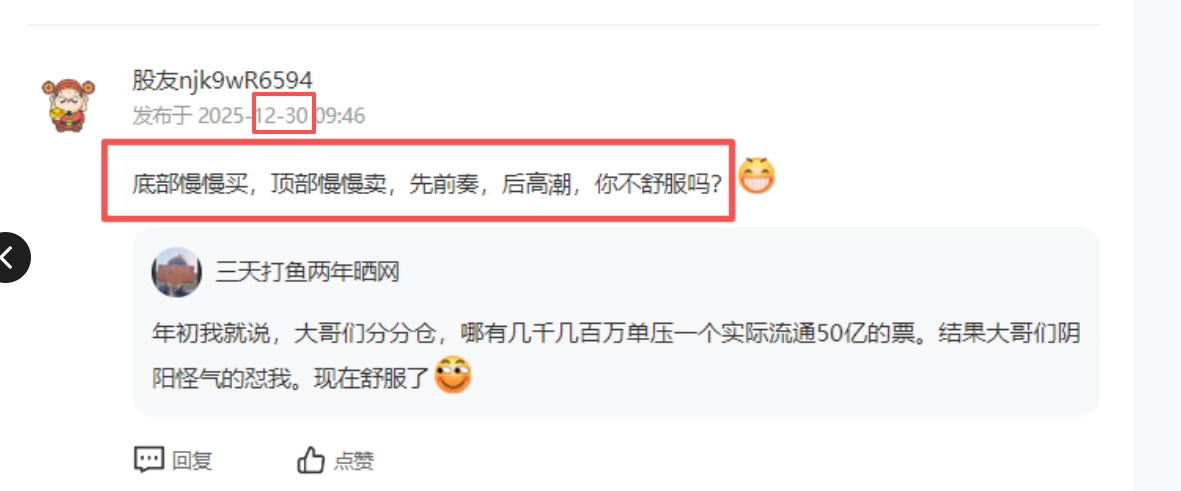Viewport: 1181px width, 491px height.
Task: Click the 回复 text label
Action: point(192,461)
